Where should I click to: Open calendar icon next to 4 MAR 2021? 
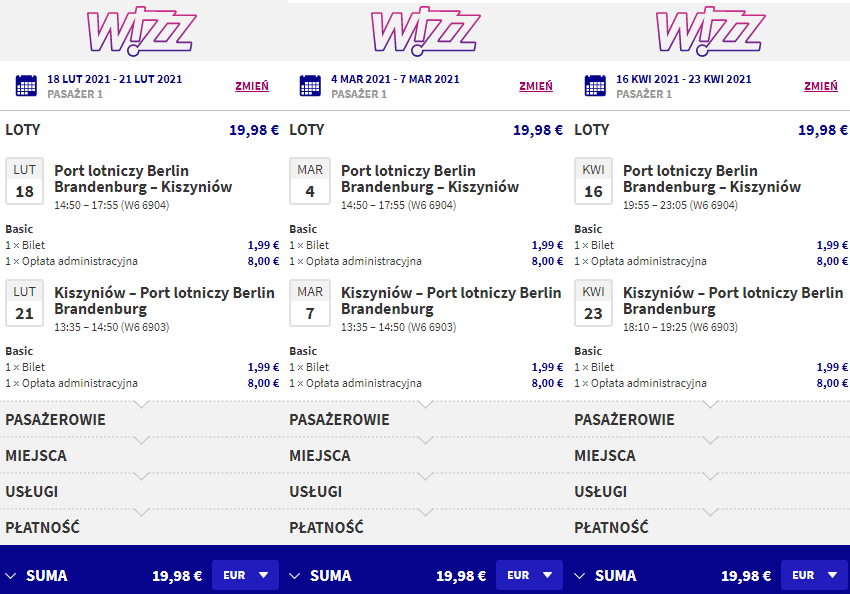[x=310, y=86]
